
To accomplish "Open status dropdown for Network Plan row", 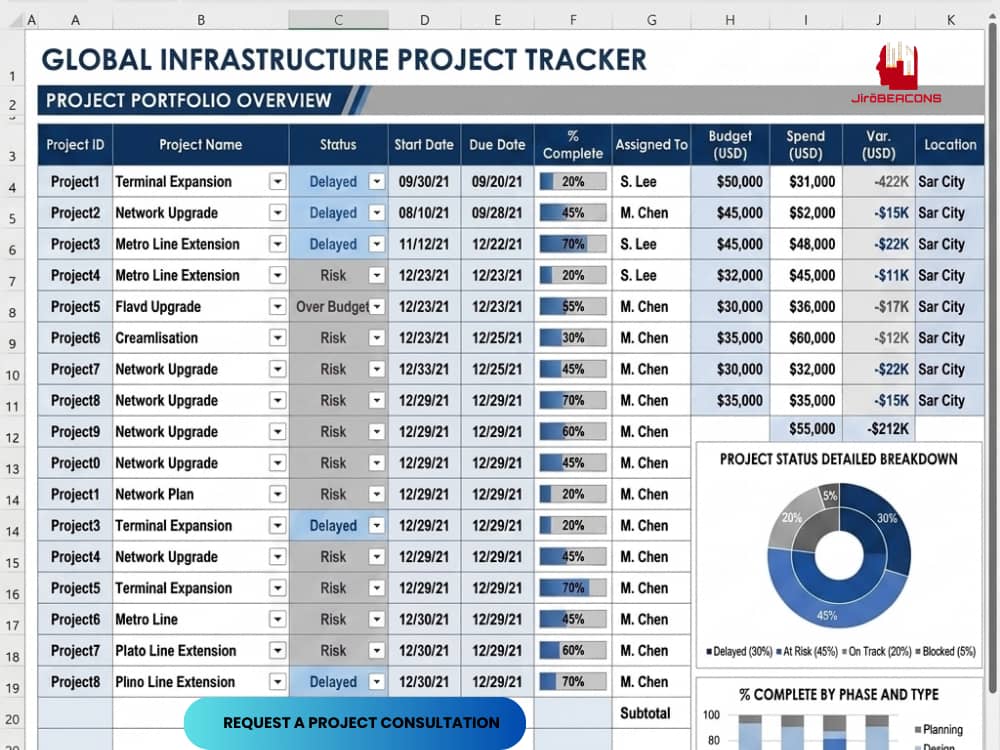I will click(x=377, y=494).
